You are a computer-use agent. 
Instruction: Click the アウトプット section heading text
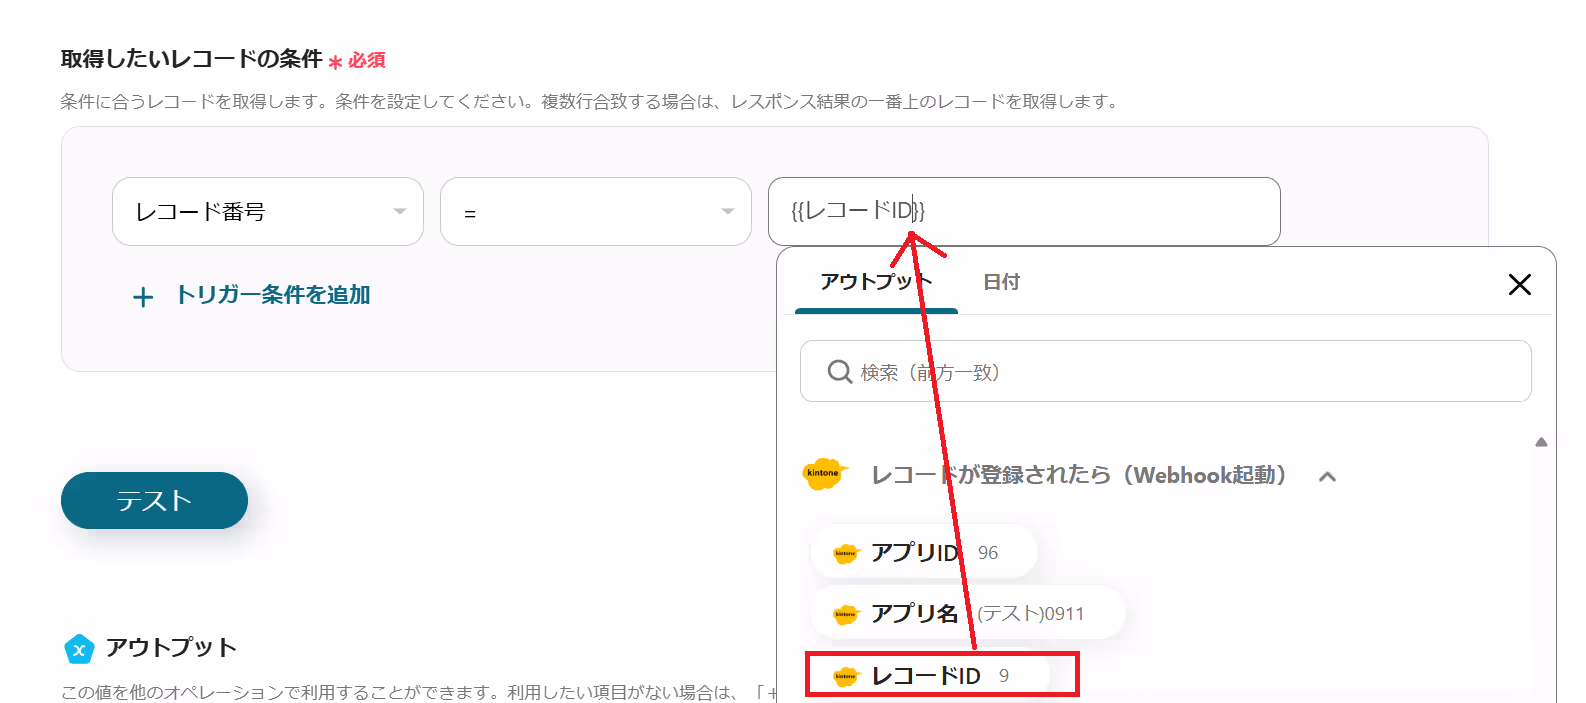pos(171,647)
